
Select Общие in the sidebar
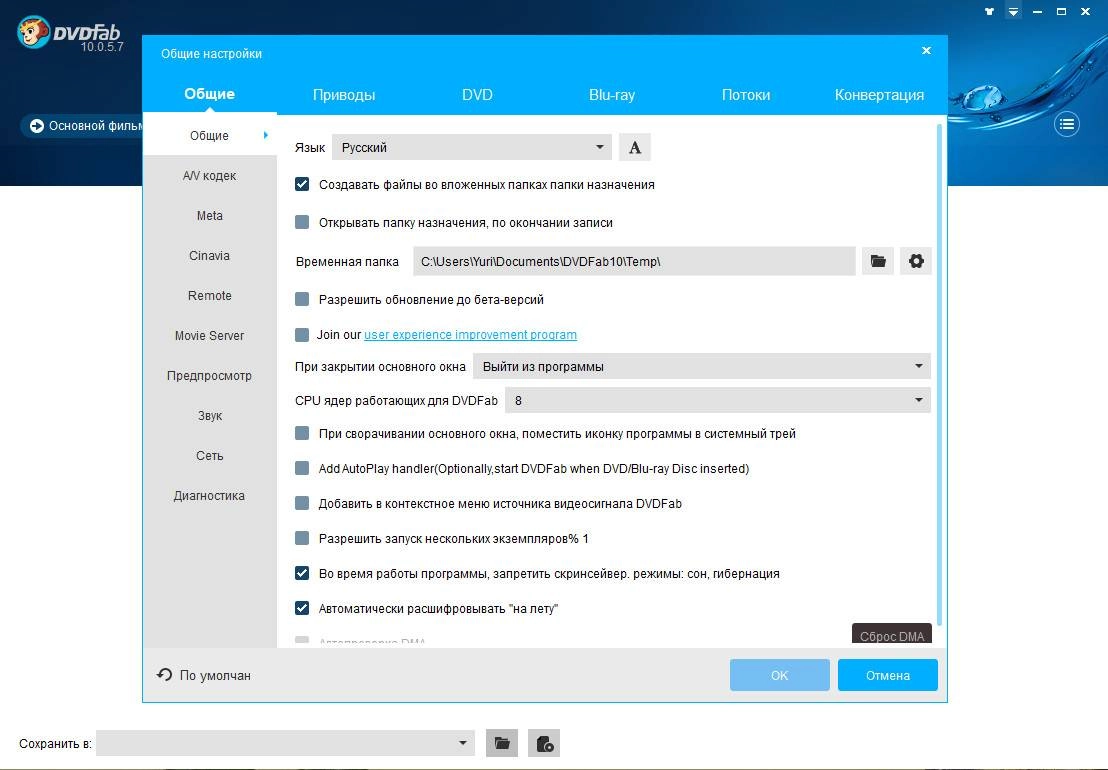(x=209, y=135)
